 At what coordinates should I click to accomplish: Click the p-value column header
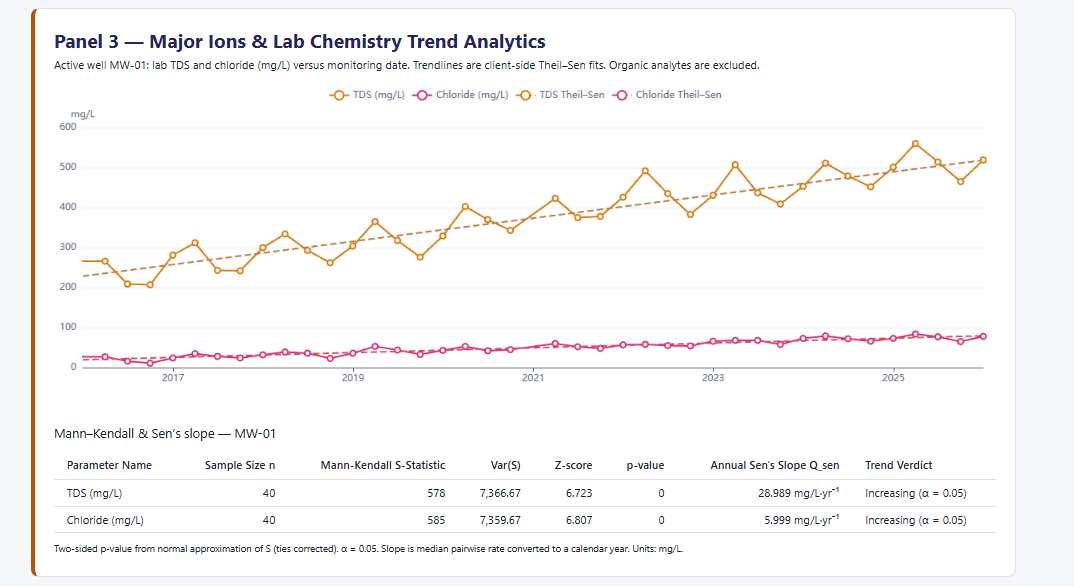pos(645,466)
